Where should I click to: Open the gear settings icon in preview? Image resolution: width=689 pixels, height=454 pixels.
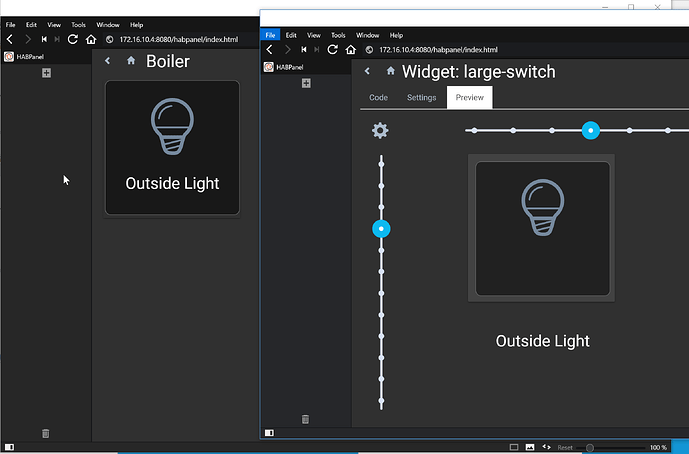pyautogui.click(x=380, y=130)
